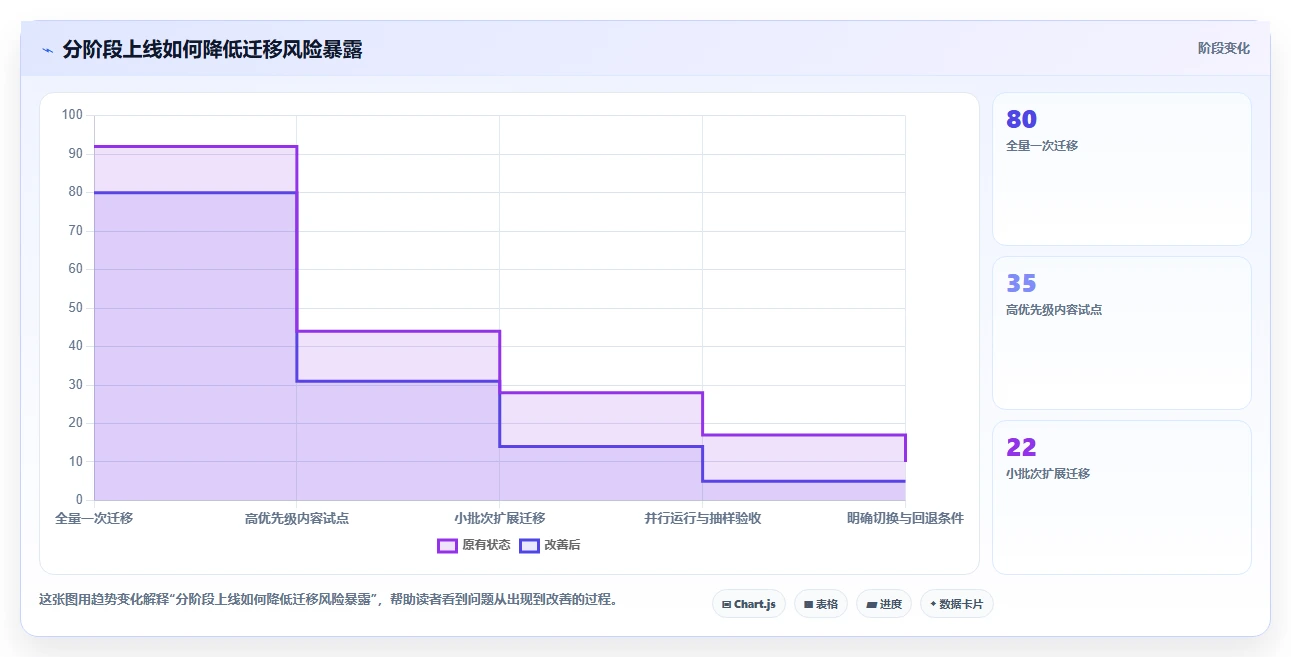Click x-axis label 全量一次迁移
The image size is (1291, 657).
[x=94, y=518]
